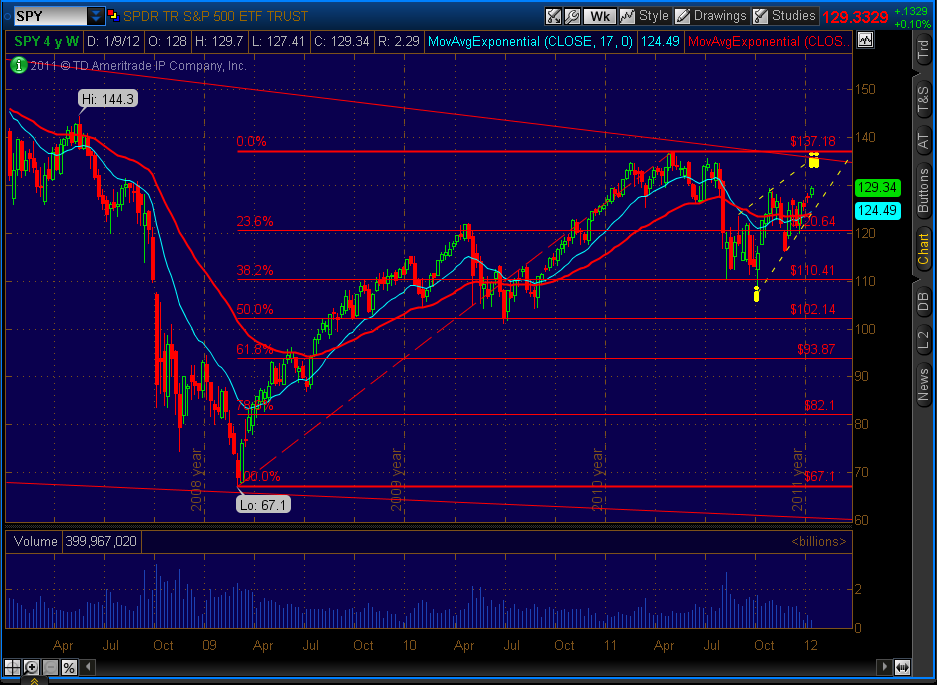Click the expand-to-end icon at bottom right
This screenshot has width=937, height=685.
pos(902,666)
